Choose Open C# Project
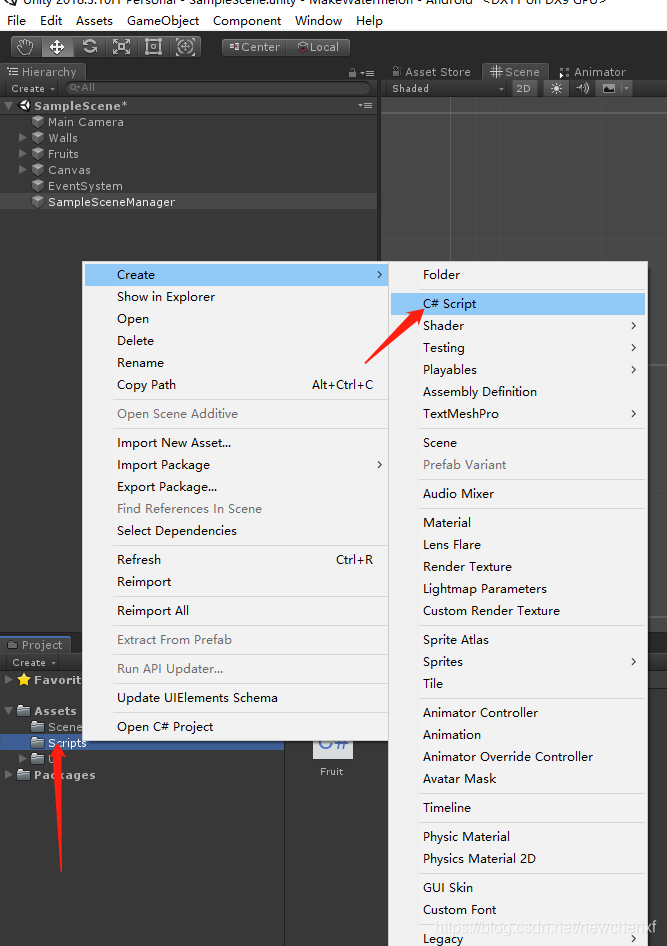 click(x=236, y=726)
